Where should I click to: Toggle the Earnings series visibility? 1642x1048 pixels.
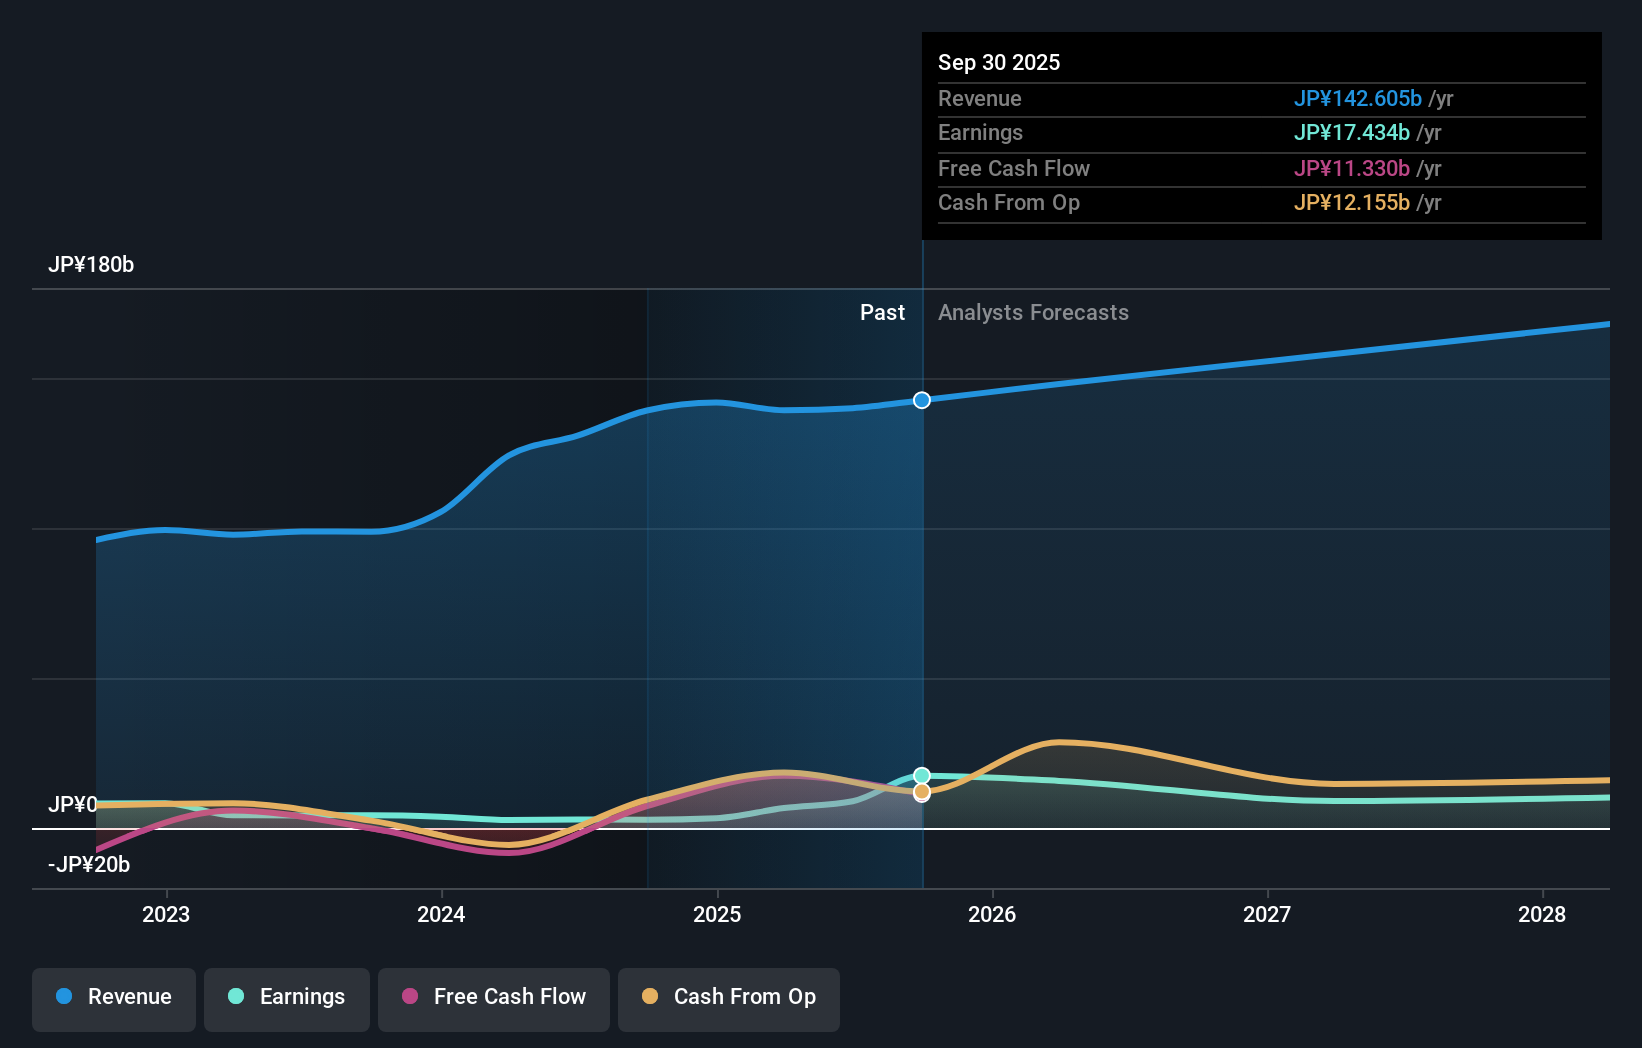(x=286, y=999)
